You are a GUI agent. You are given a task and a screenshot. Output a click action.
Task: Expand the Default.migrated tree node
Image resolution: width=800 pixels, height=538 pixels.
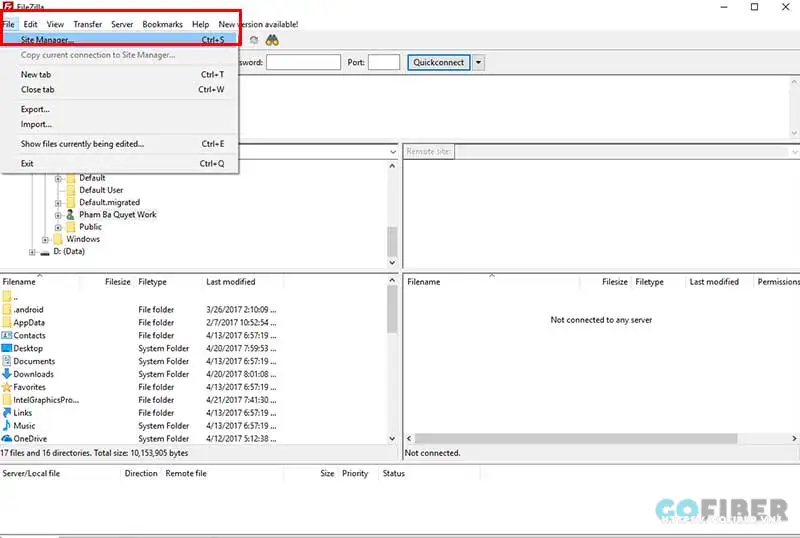[x=58, y=203]
